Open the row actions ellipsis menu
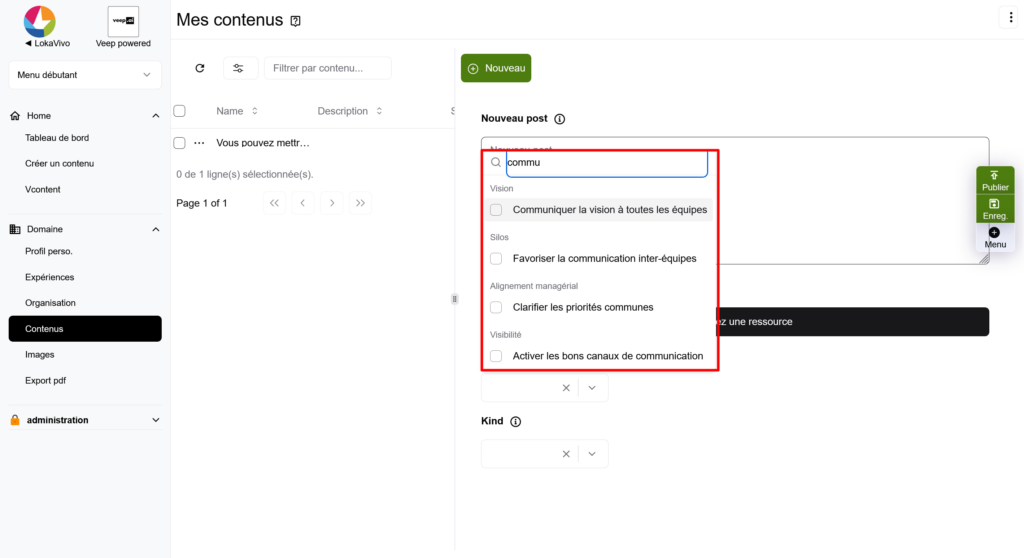The height and width of the screenshot is (558, 1024). [199, 143]
